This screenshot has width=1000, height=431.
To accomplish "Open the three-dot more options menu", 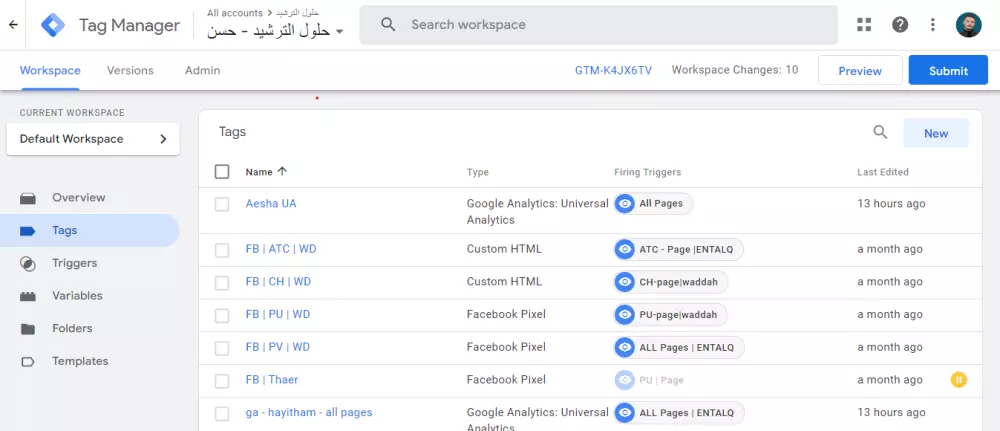I will tap(933, 25).
